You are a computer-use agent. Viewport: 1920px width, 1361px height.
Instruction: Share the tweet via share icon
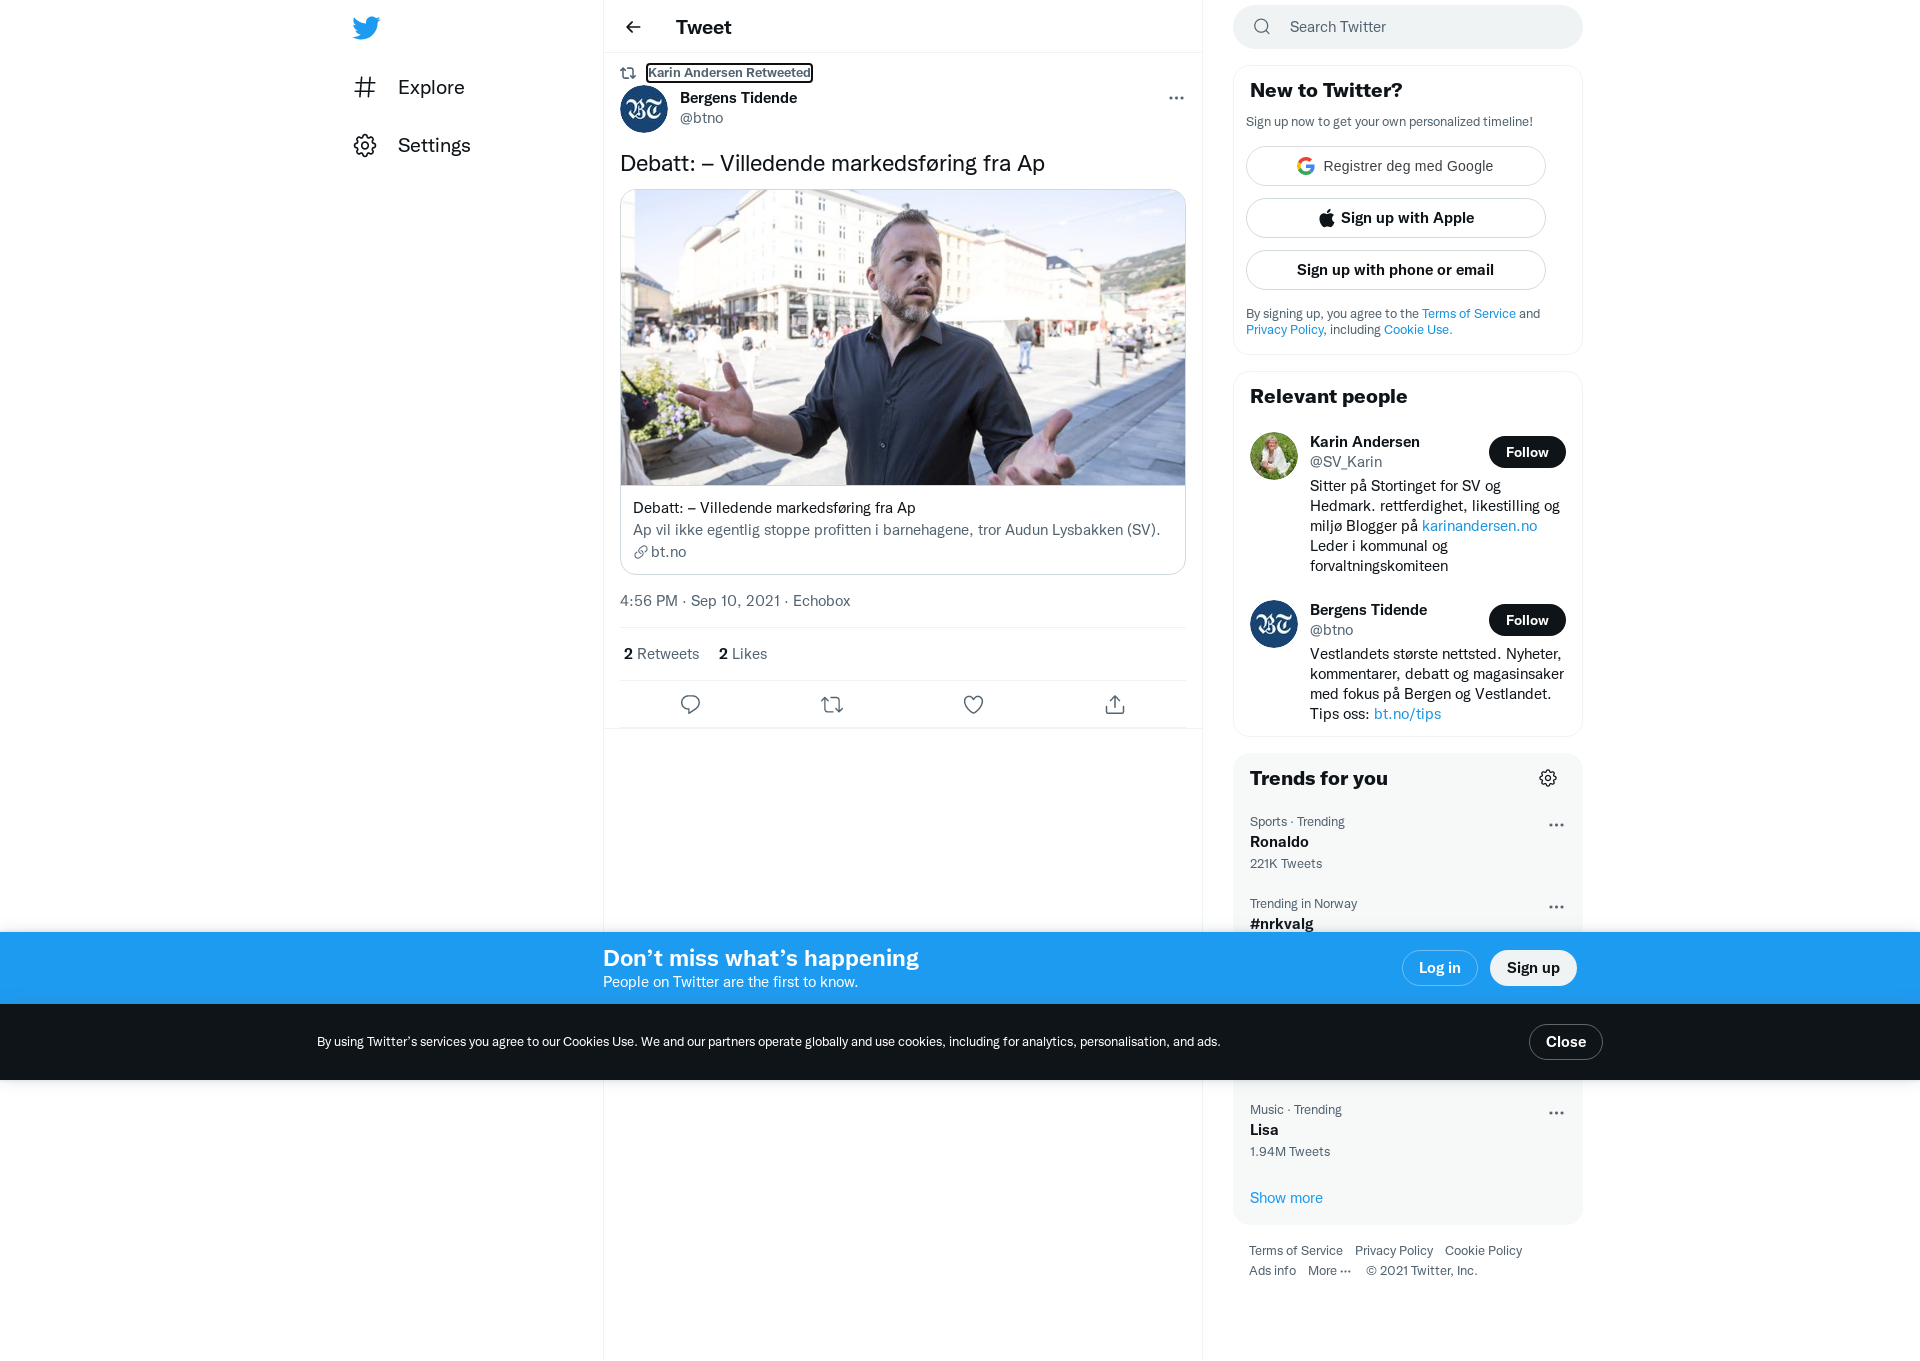(1115, 705)
